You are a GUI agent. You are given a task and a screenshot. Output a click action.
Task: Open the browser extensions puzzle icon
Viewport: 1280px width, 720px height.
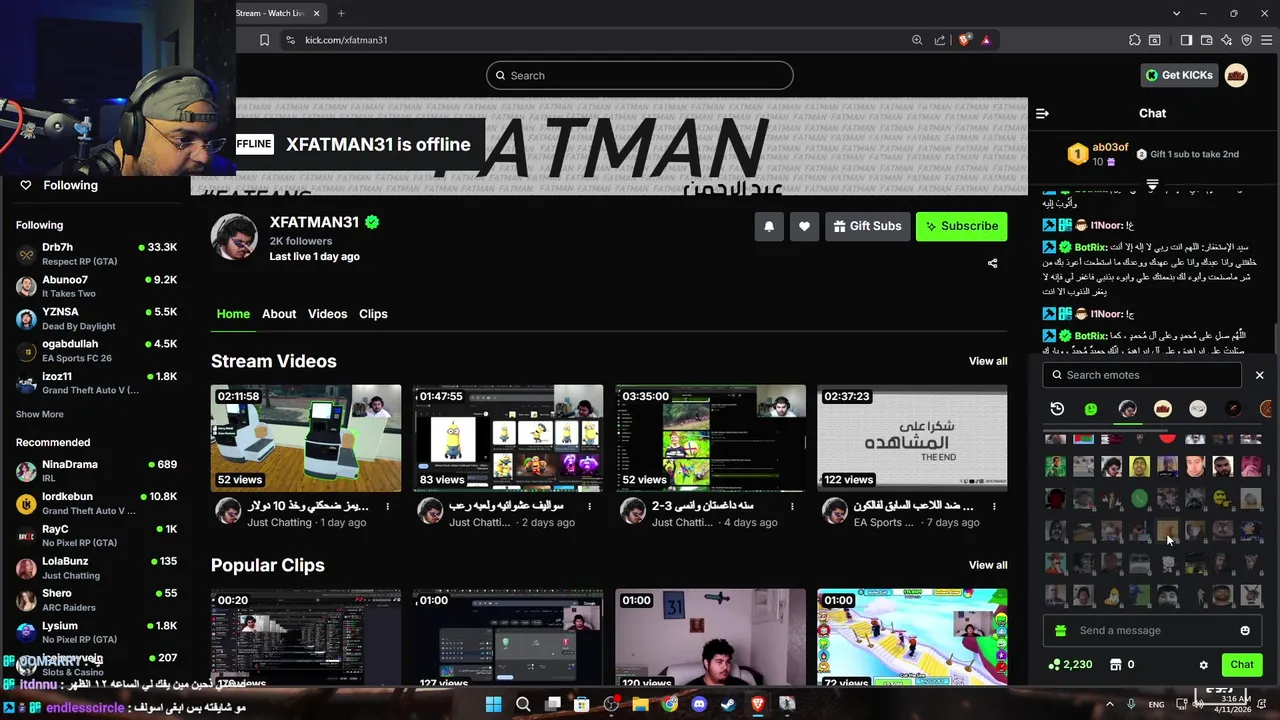[x=1134, y=40]
